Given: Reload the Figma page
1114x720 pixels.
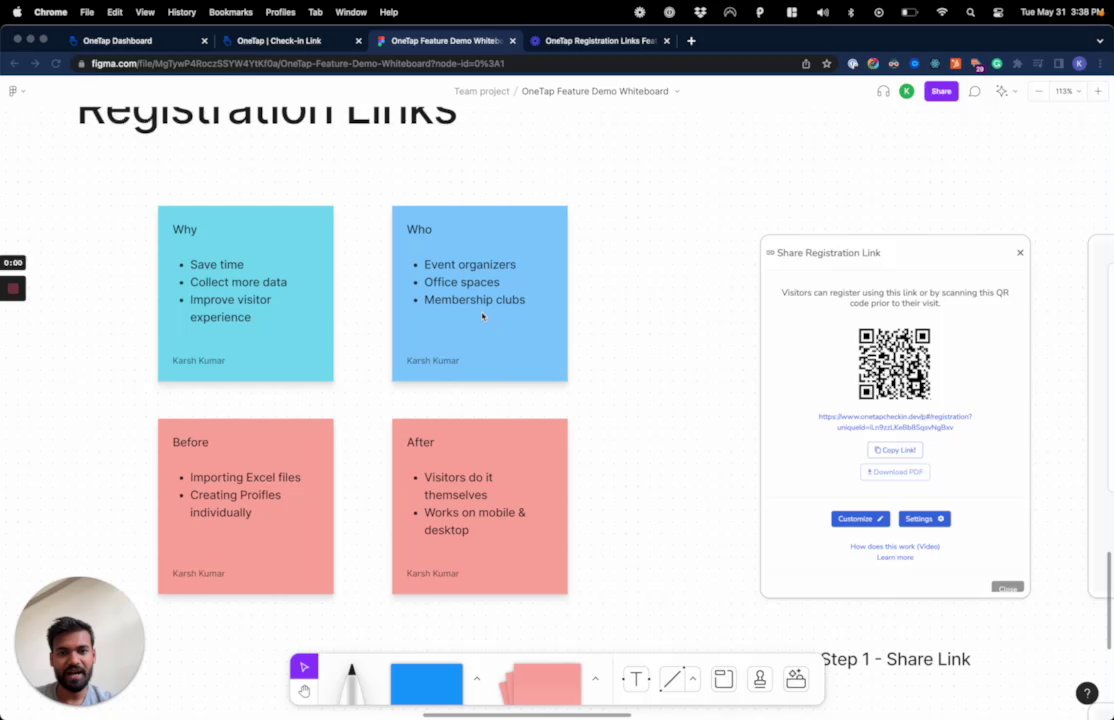Looking at the screenshot, I should [x=55, y=63].
